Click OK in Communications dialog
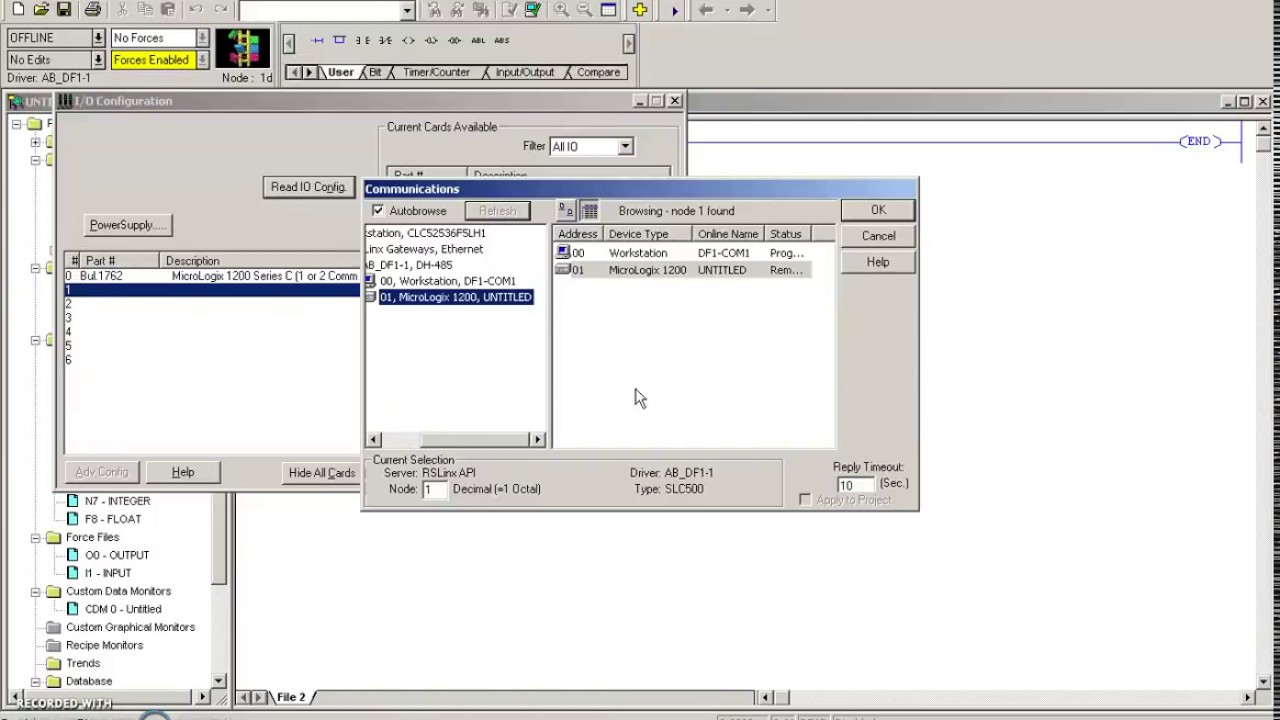1280x720 pixels. tap(878, 210)
